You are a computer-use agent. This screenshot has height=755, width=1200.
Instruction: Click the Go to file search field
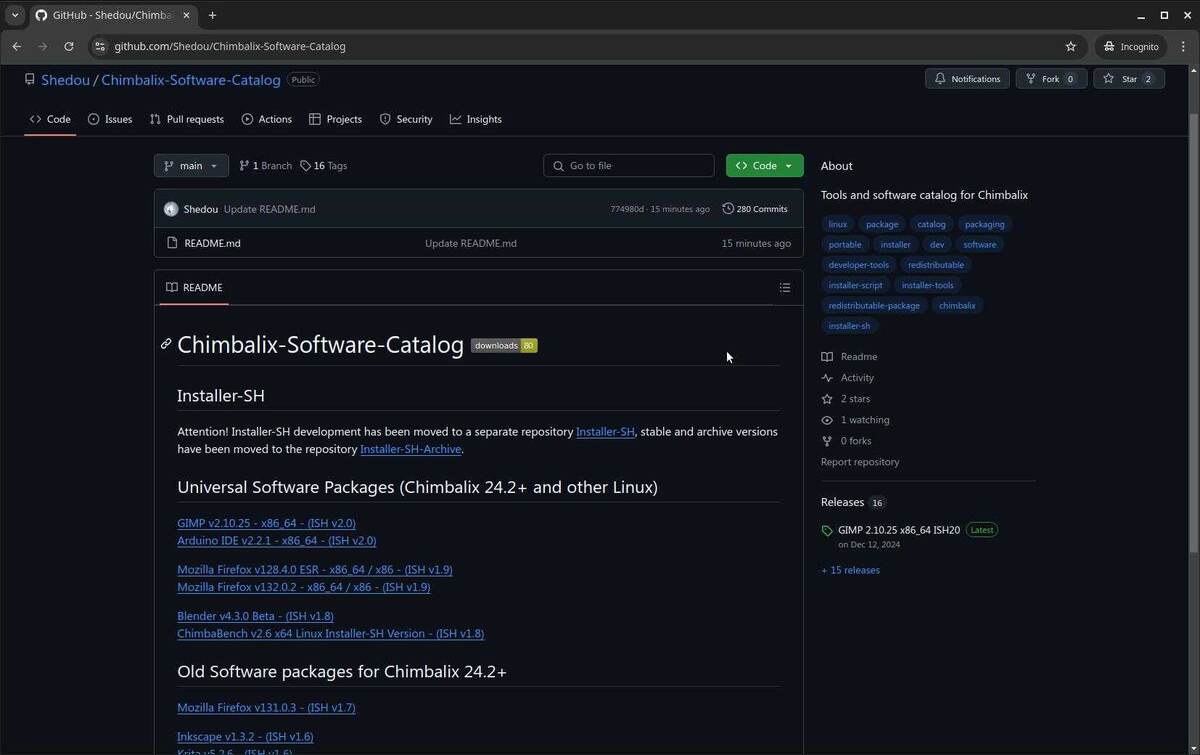point(629,166)
